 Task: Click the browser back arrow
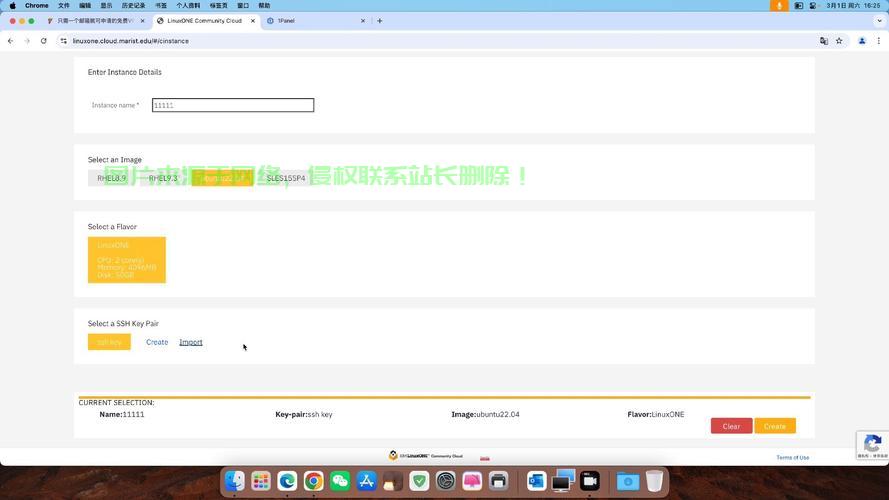click(x=10, y=41)
